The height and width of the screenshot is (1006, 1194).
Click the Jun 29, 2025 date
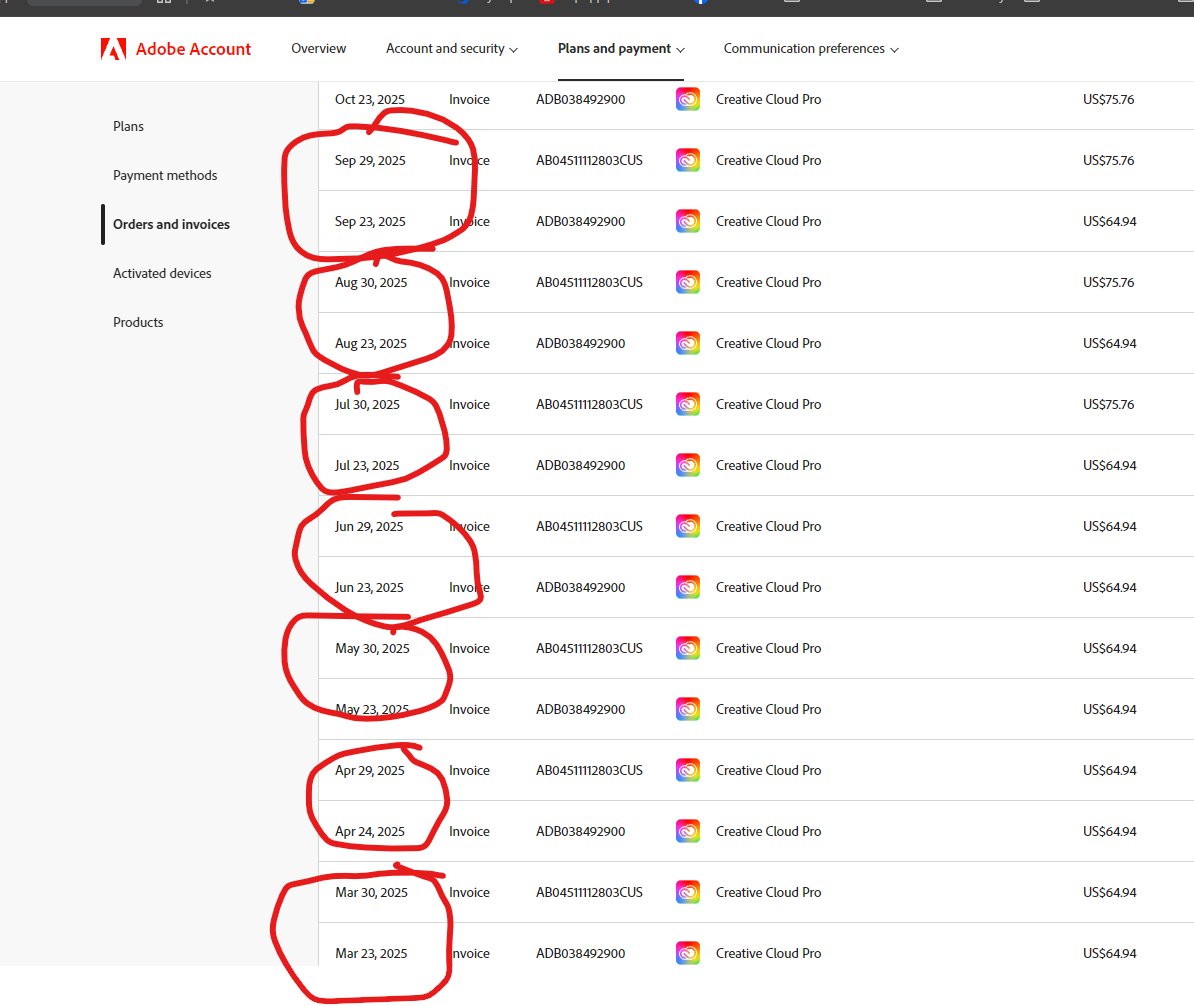369,526
